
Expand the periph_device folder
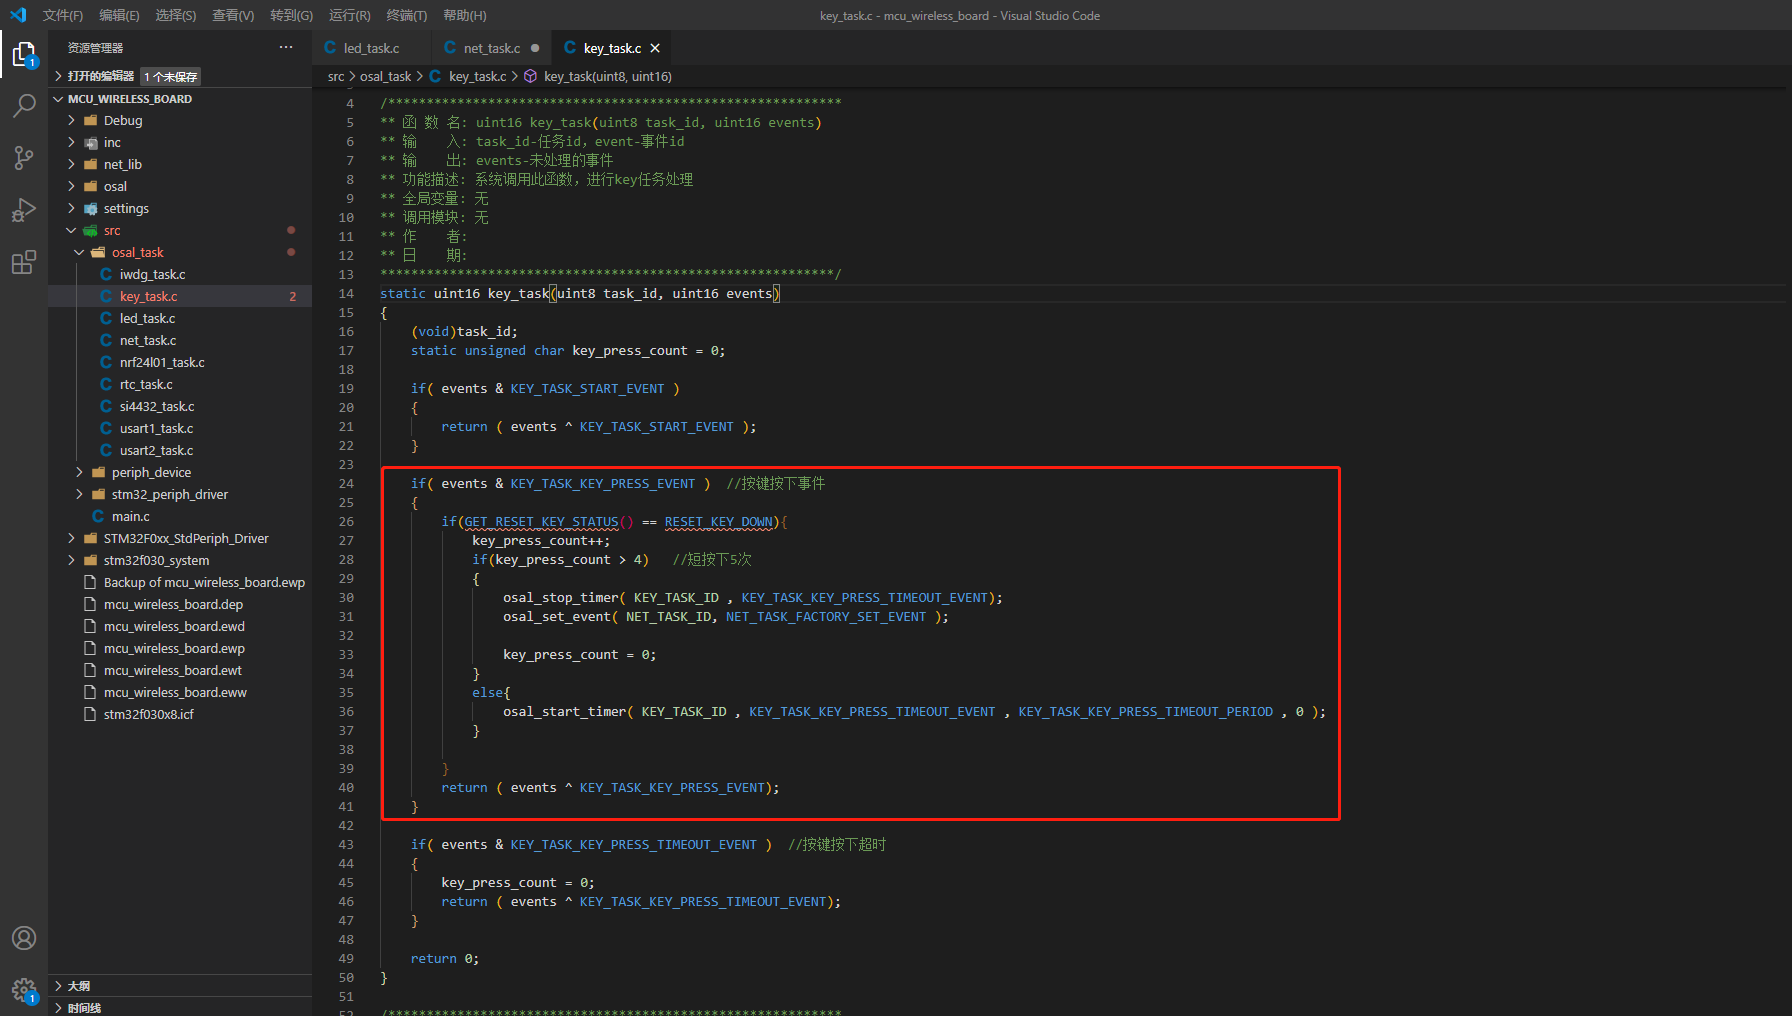(x=151, y=473)
